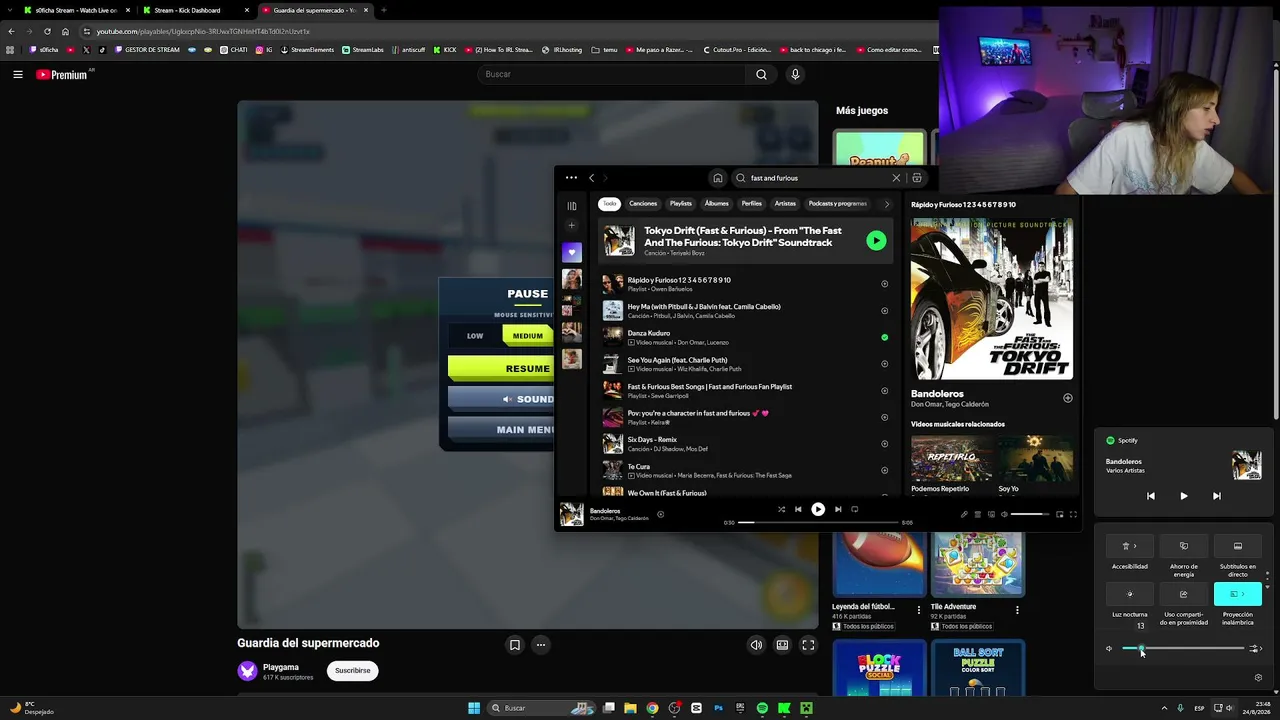1280x720 pixels.
Task: Start YouTube voice search microphone
Action: (795, 74)
